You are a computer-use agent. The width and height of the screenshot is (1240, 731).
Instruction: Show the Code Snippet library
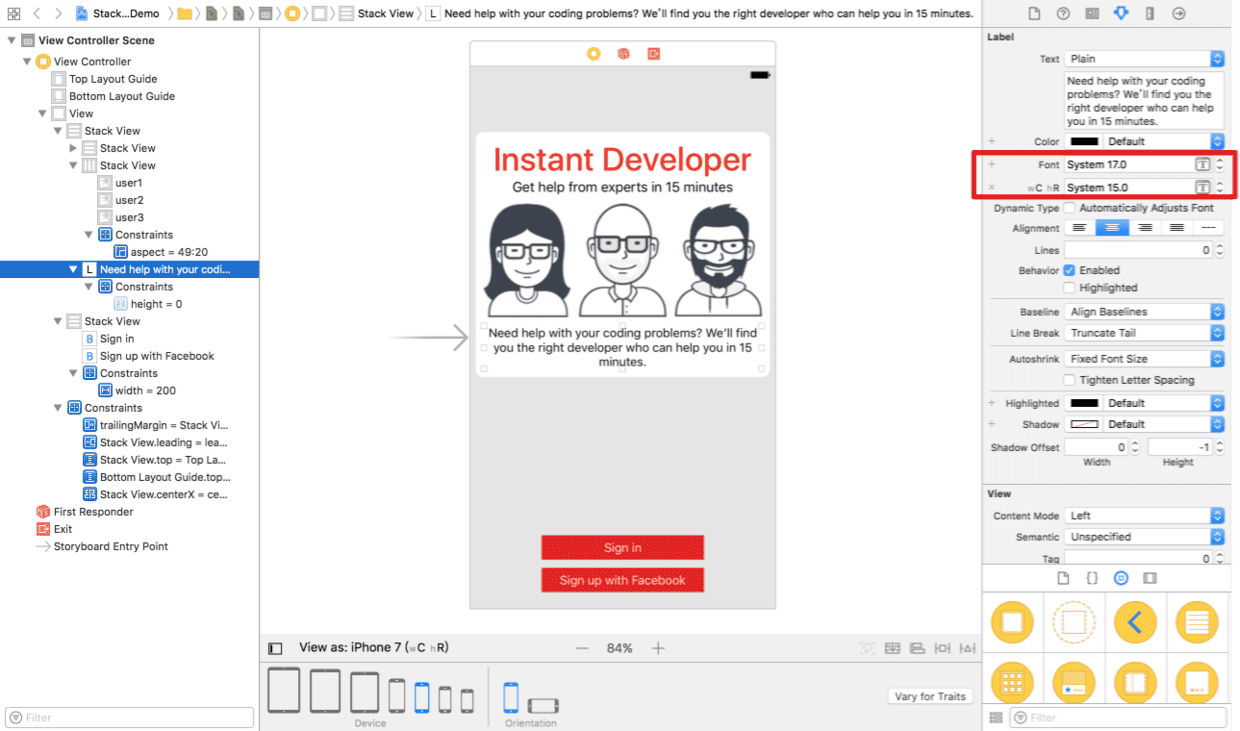tap(1092, 578)
